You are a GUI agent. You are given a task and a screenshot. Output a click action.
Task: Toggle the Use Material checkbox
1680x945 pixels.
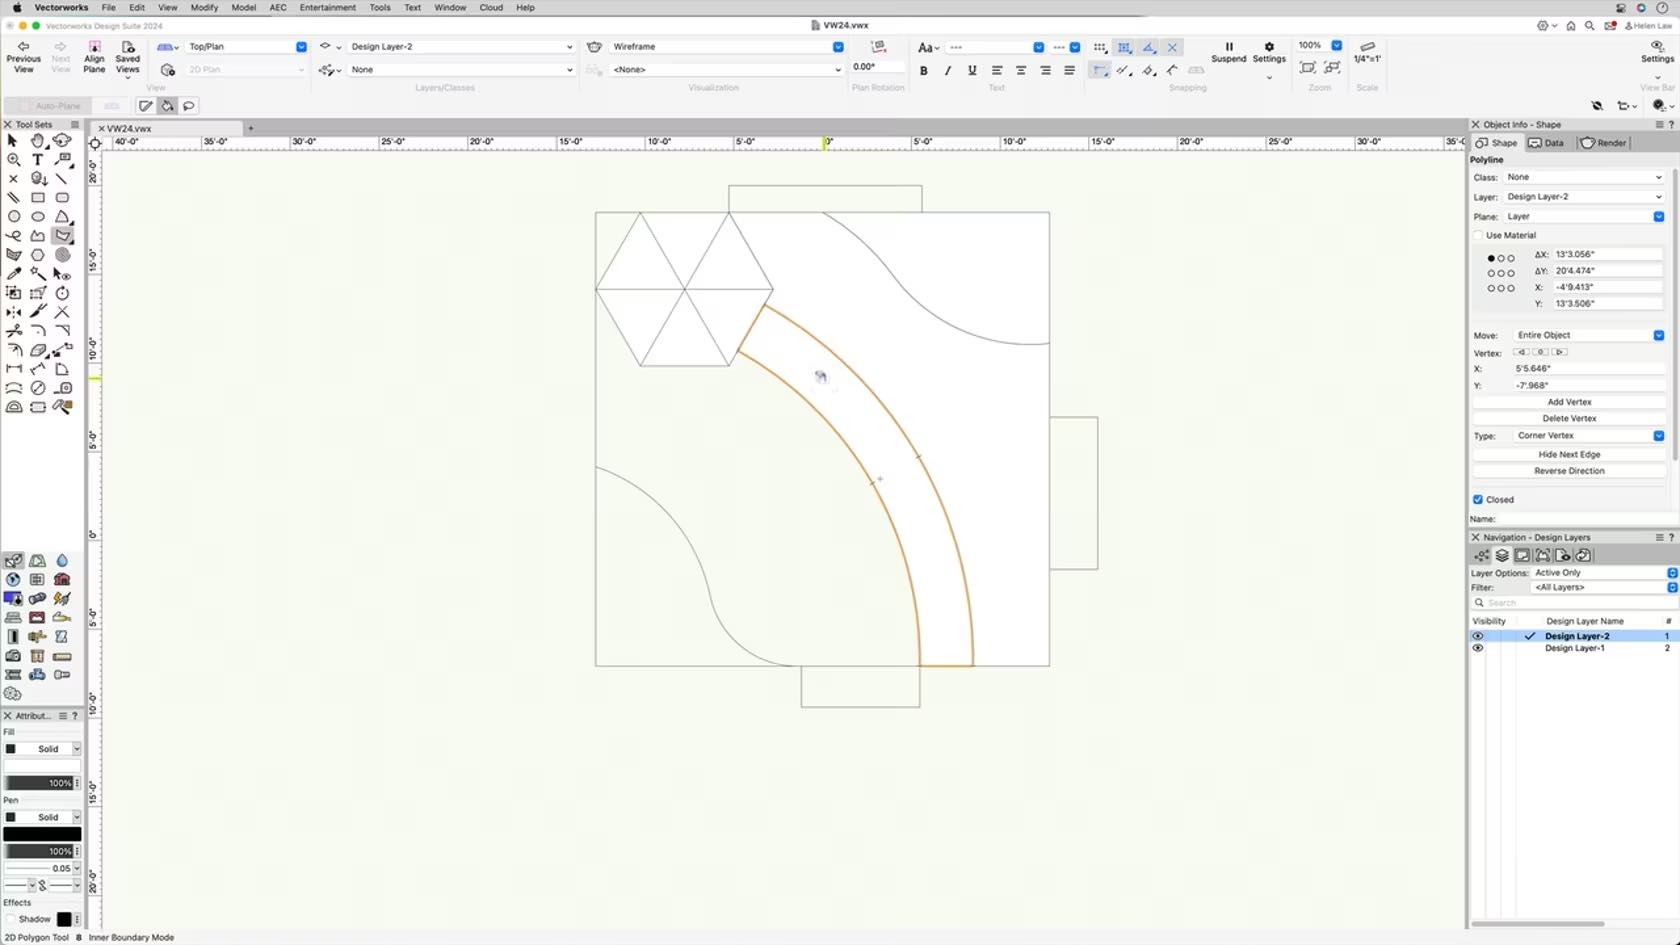pyautogui.click(x=1478, y=235)
